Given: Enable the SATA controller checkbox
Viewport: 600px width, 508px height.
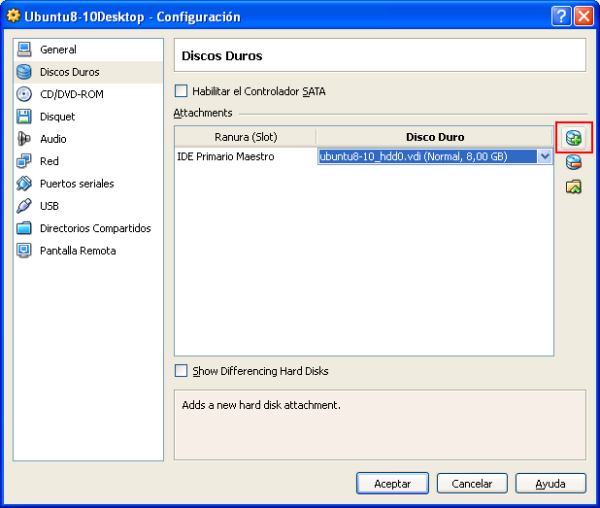Looking at the screenshot, I should tap(181, 91).
